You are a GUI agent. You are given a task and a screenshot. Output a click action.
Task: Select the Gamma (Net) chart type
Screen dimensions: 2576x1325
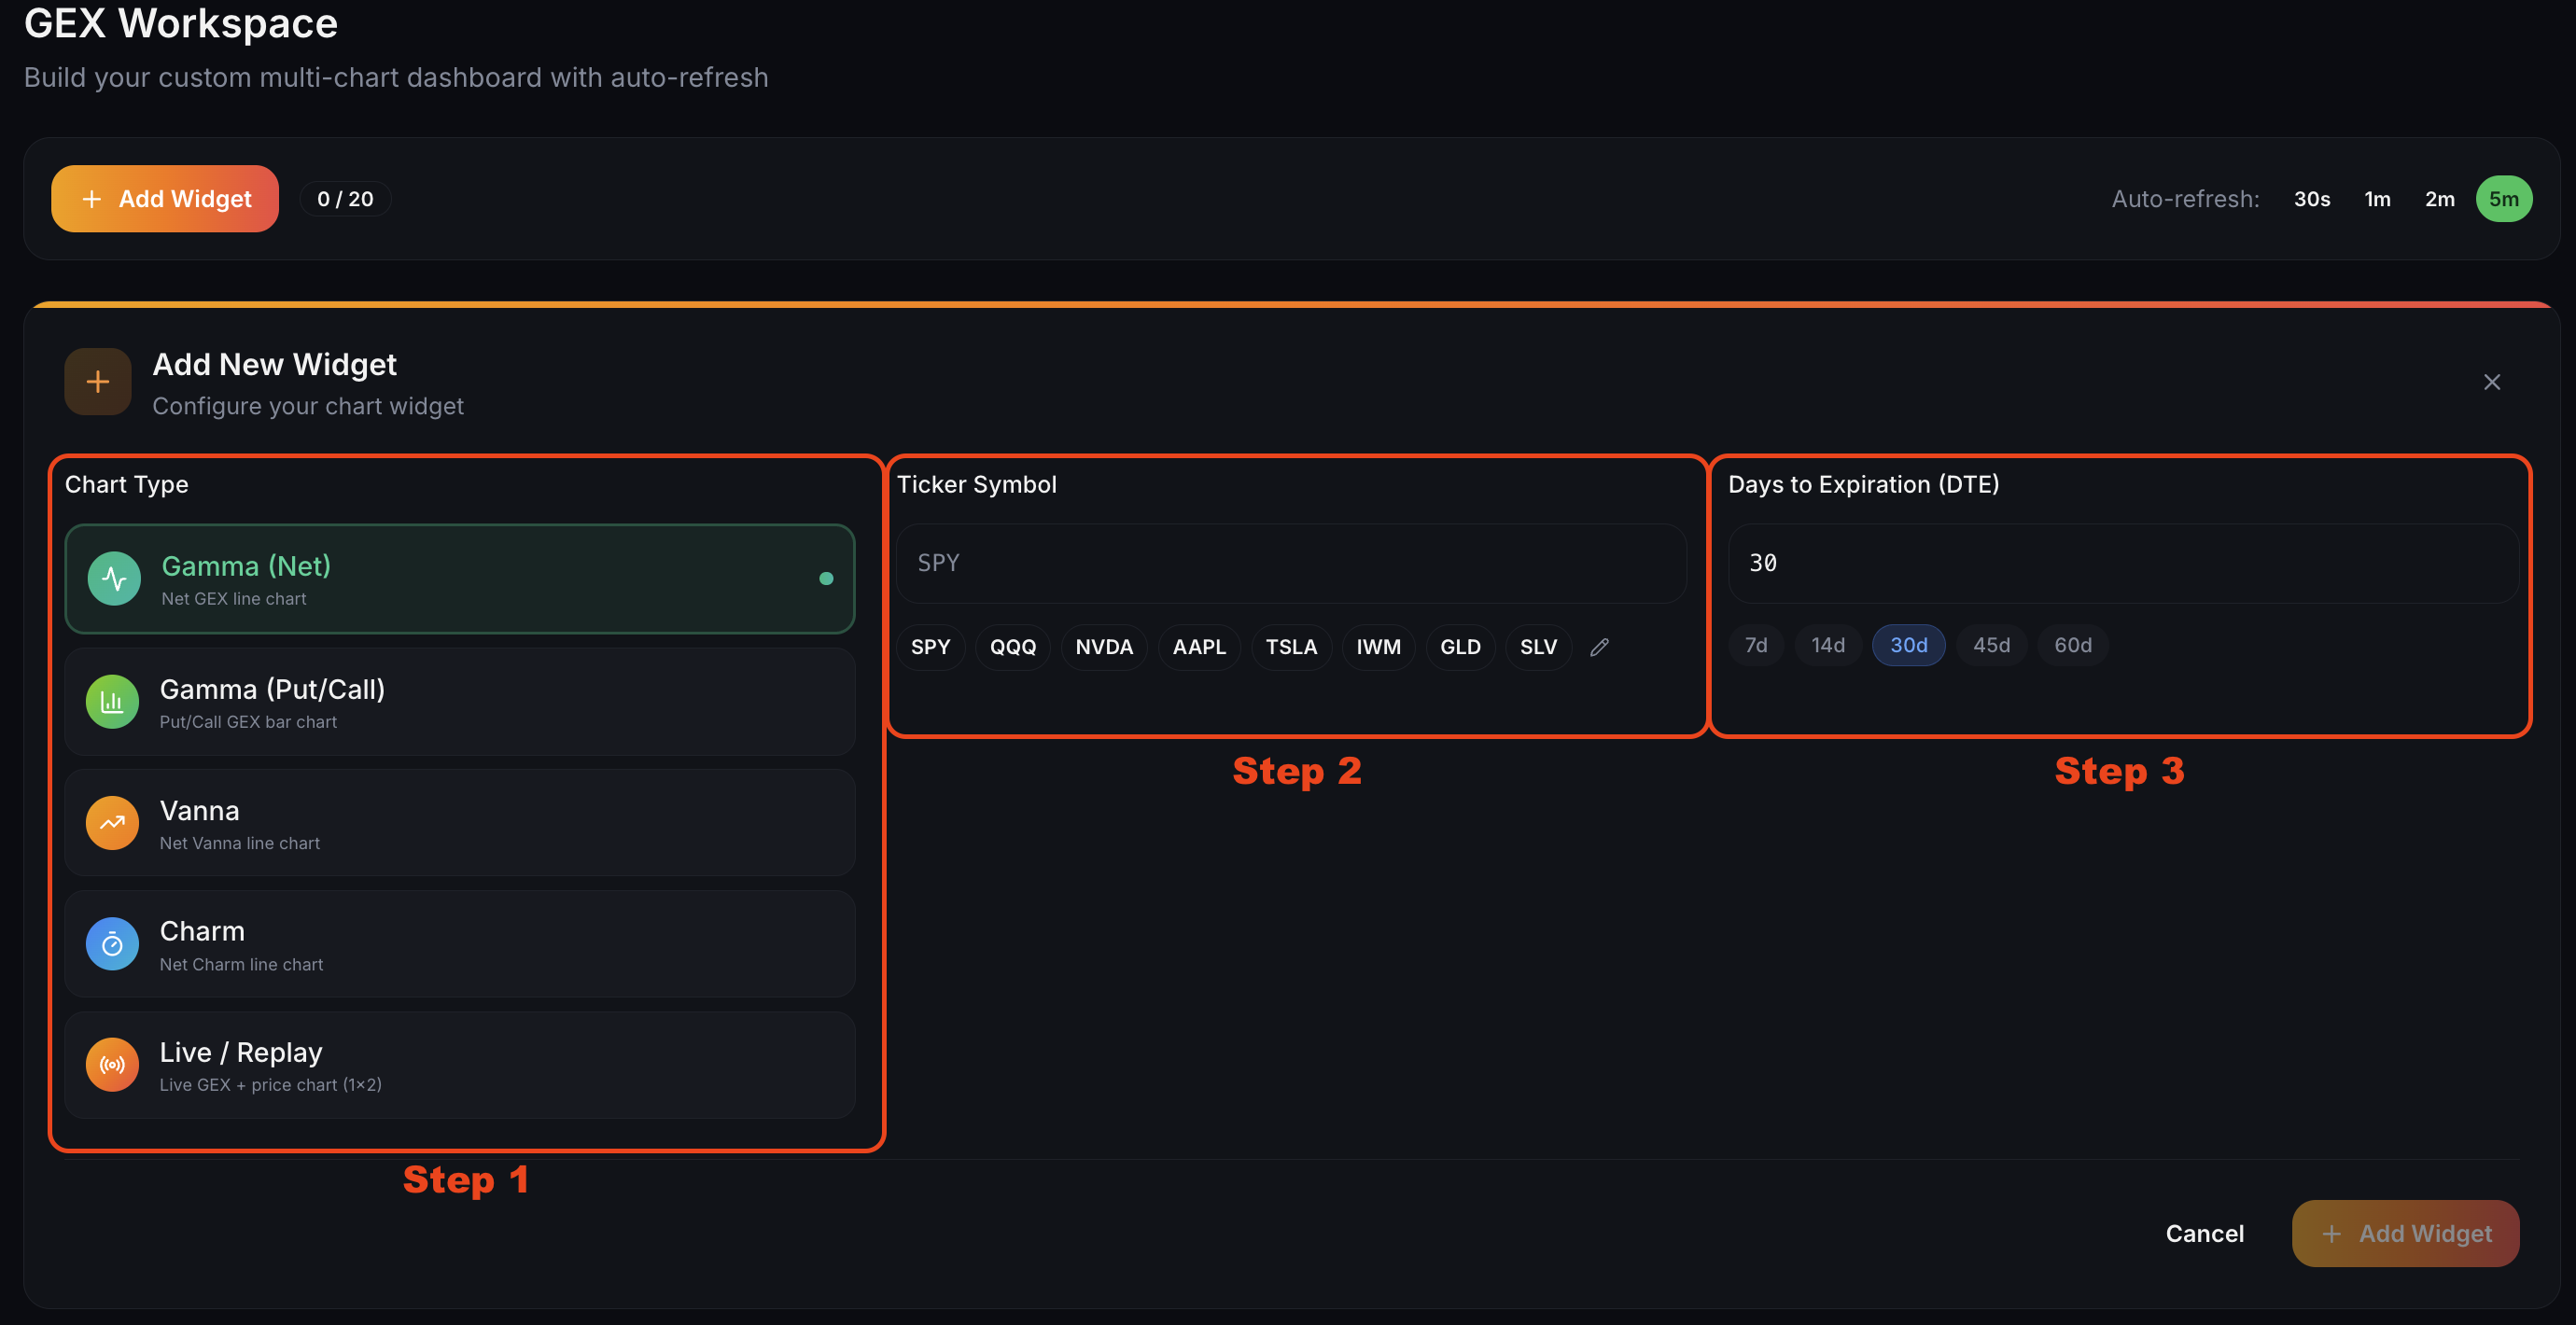(x=460, y=579)
